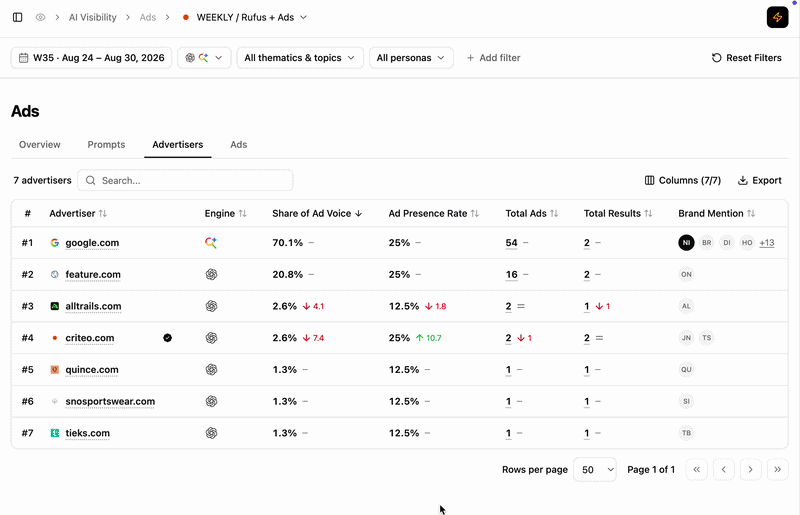Click Share of Ad Voice 70.1% cell
The height and width of the screenshot is (515, 800).
click(288, 243)
